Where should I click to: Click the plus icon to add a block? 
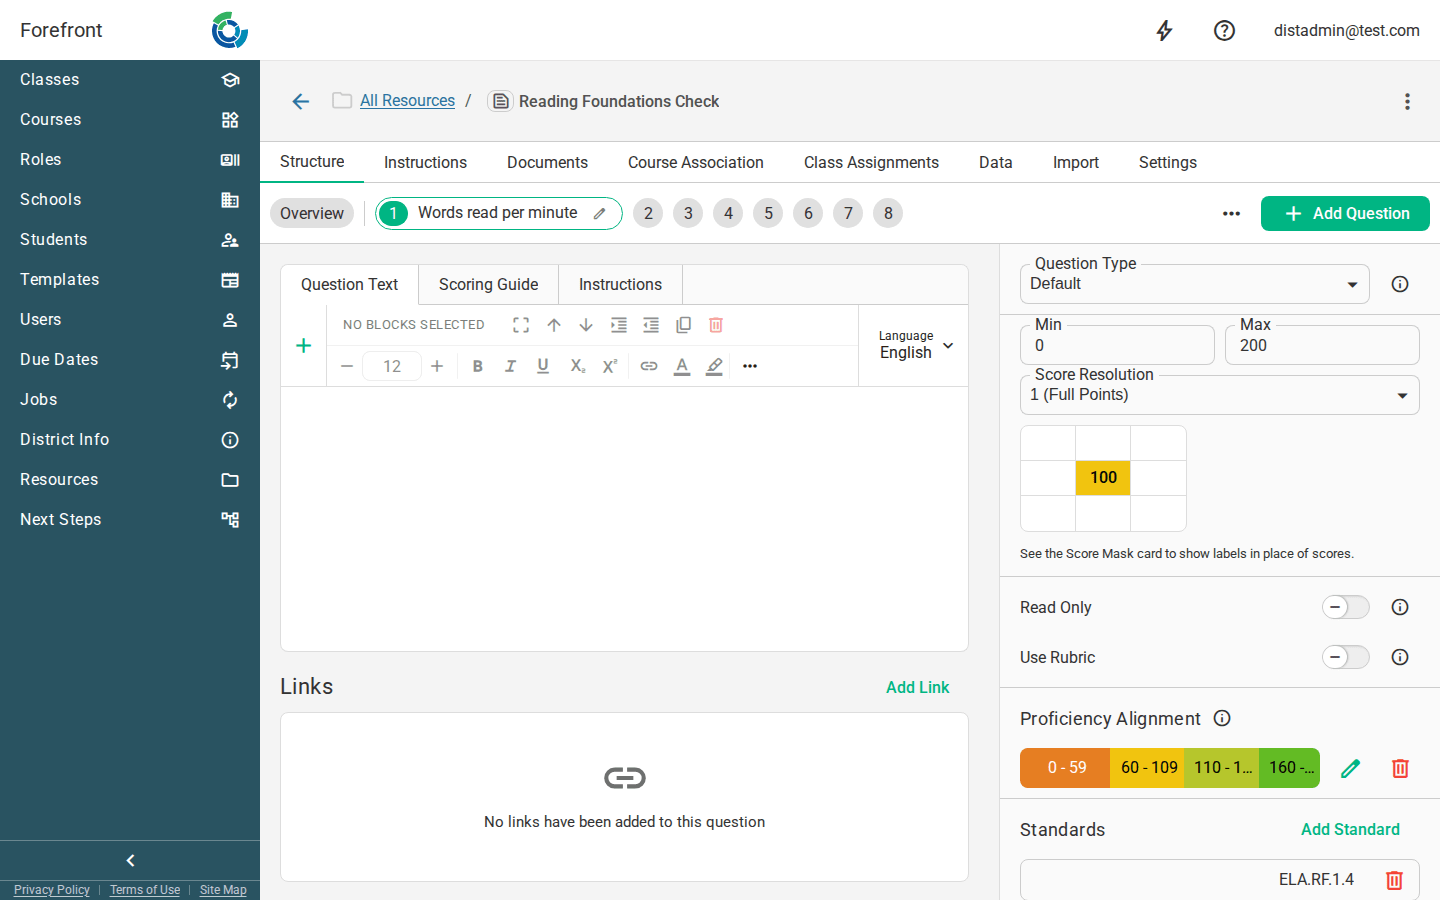[x=304, y=346]
